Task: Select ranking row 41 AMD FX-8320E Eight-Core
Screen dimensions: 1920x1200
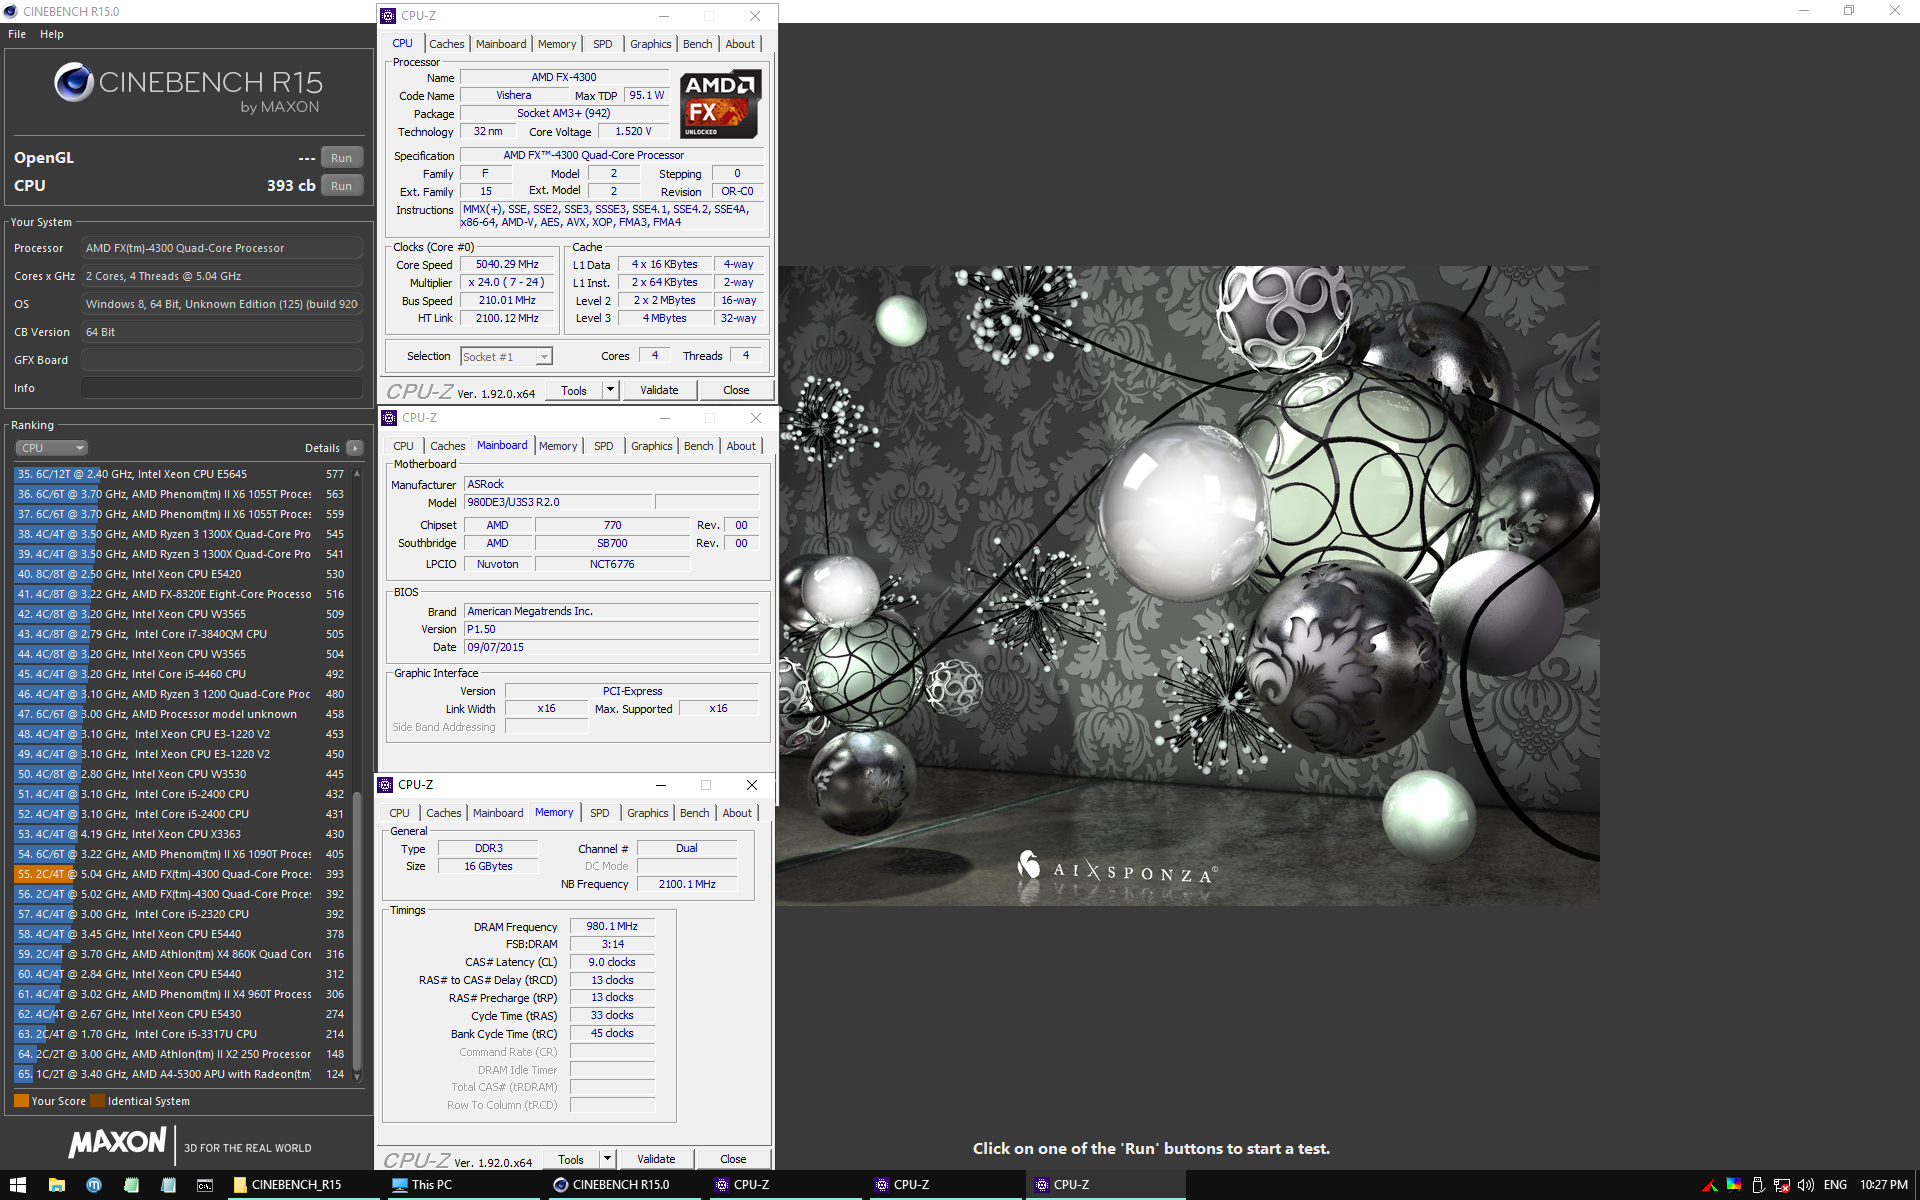Action: pyautogui.click(x=181, y=594)
